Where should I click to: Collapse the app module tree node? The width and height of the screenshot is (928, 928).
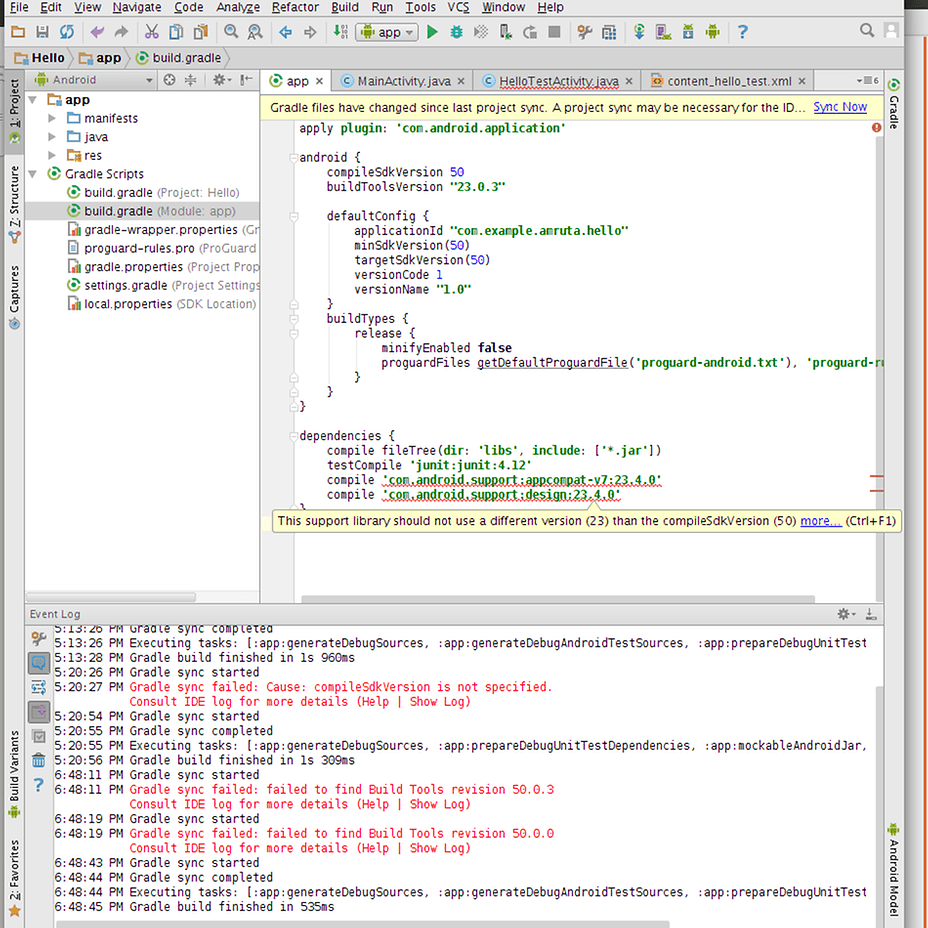[x=33, y=100]
